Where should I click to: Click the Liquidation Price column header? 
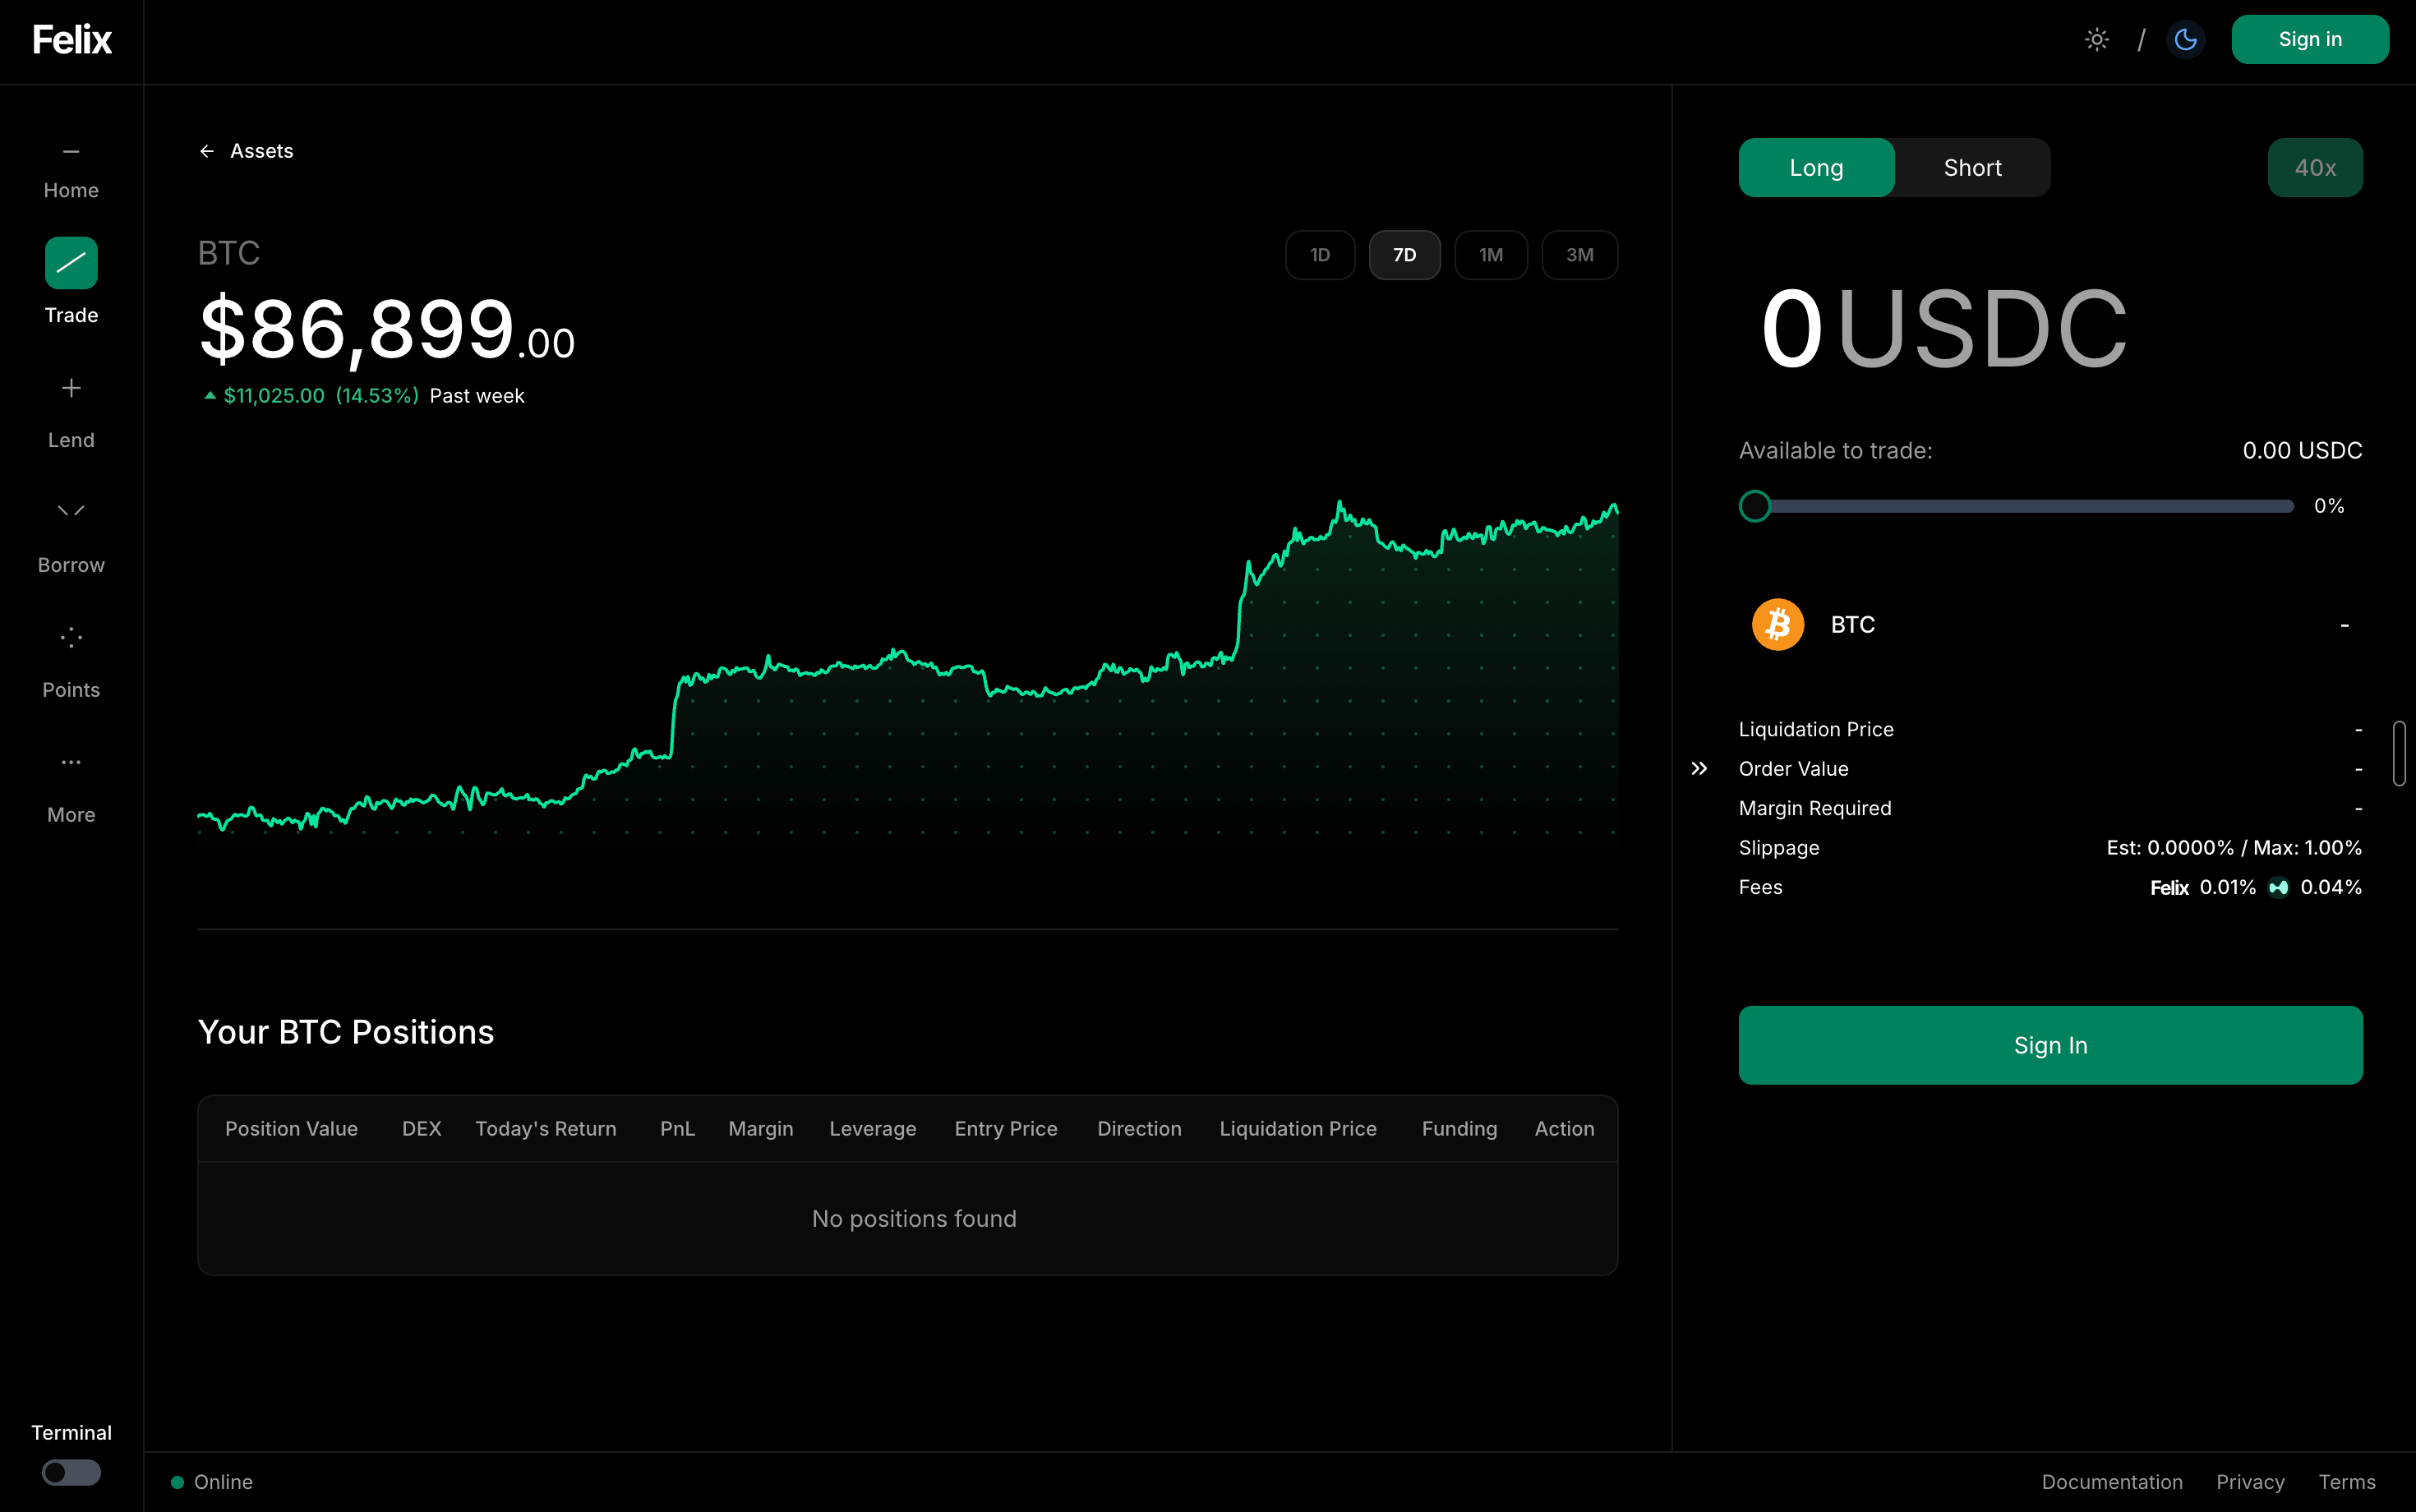click(1298, 1129)
